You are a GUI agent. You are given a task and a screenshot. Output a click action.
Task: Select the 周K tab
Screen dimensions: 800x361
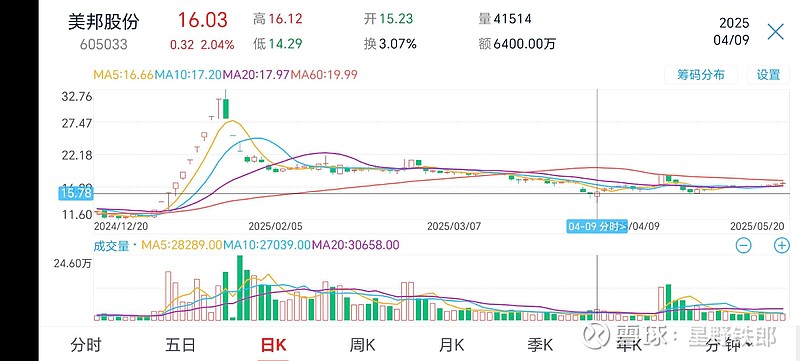[x=362, y=345]
